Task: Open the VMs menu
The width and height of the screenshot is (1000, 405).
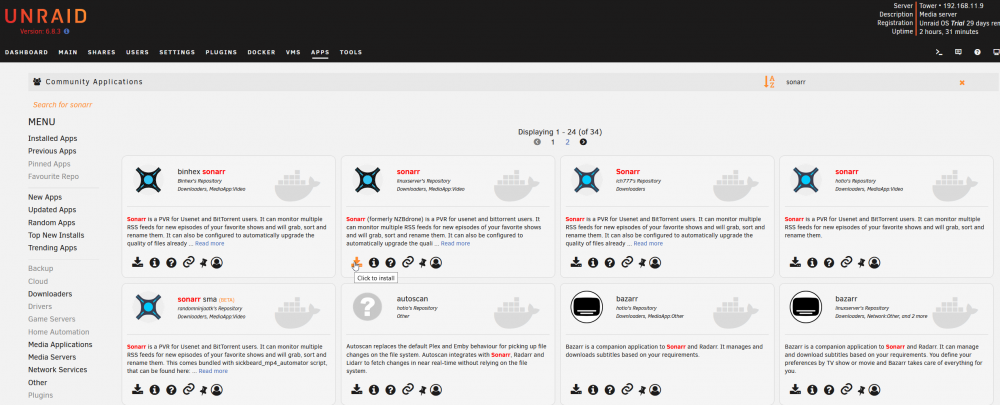Action: pos(293,52)
